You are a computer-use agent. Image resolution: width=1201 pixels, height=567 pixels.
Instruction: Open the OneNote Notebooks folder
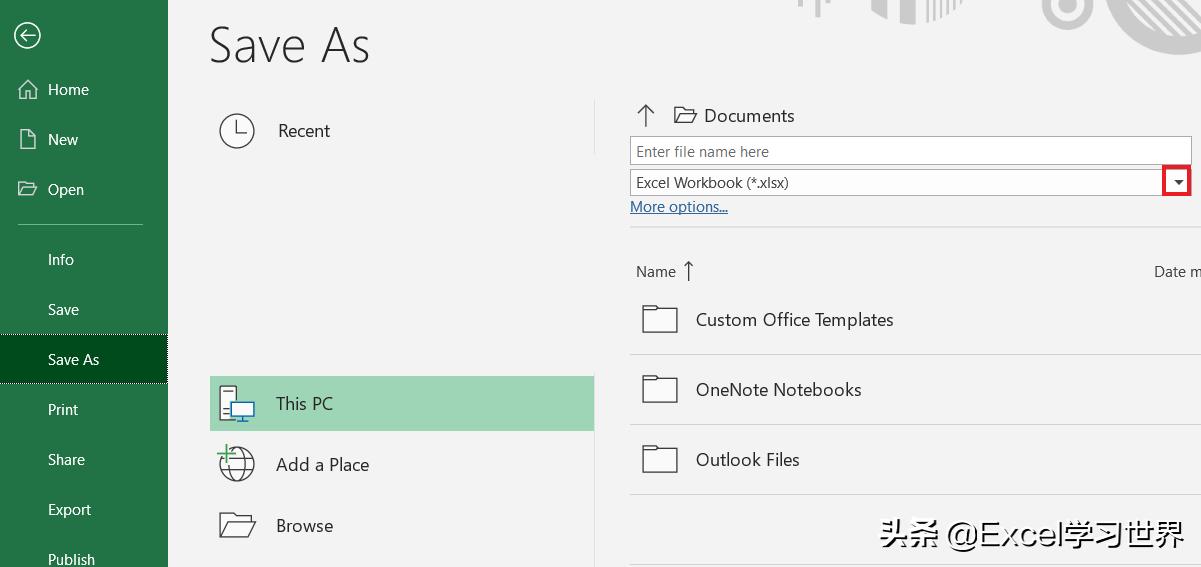[x=778, y=390]
